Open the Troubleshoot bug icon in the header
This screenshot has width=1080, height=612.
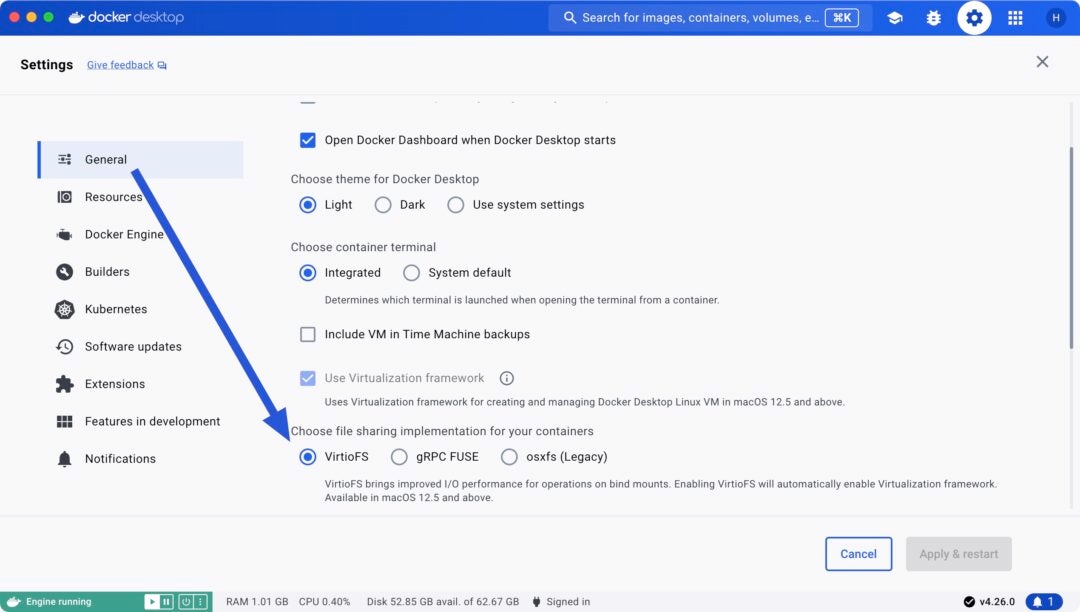click(933, 17)
